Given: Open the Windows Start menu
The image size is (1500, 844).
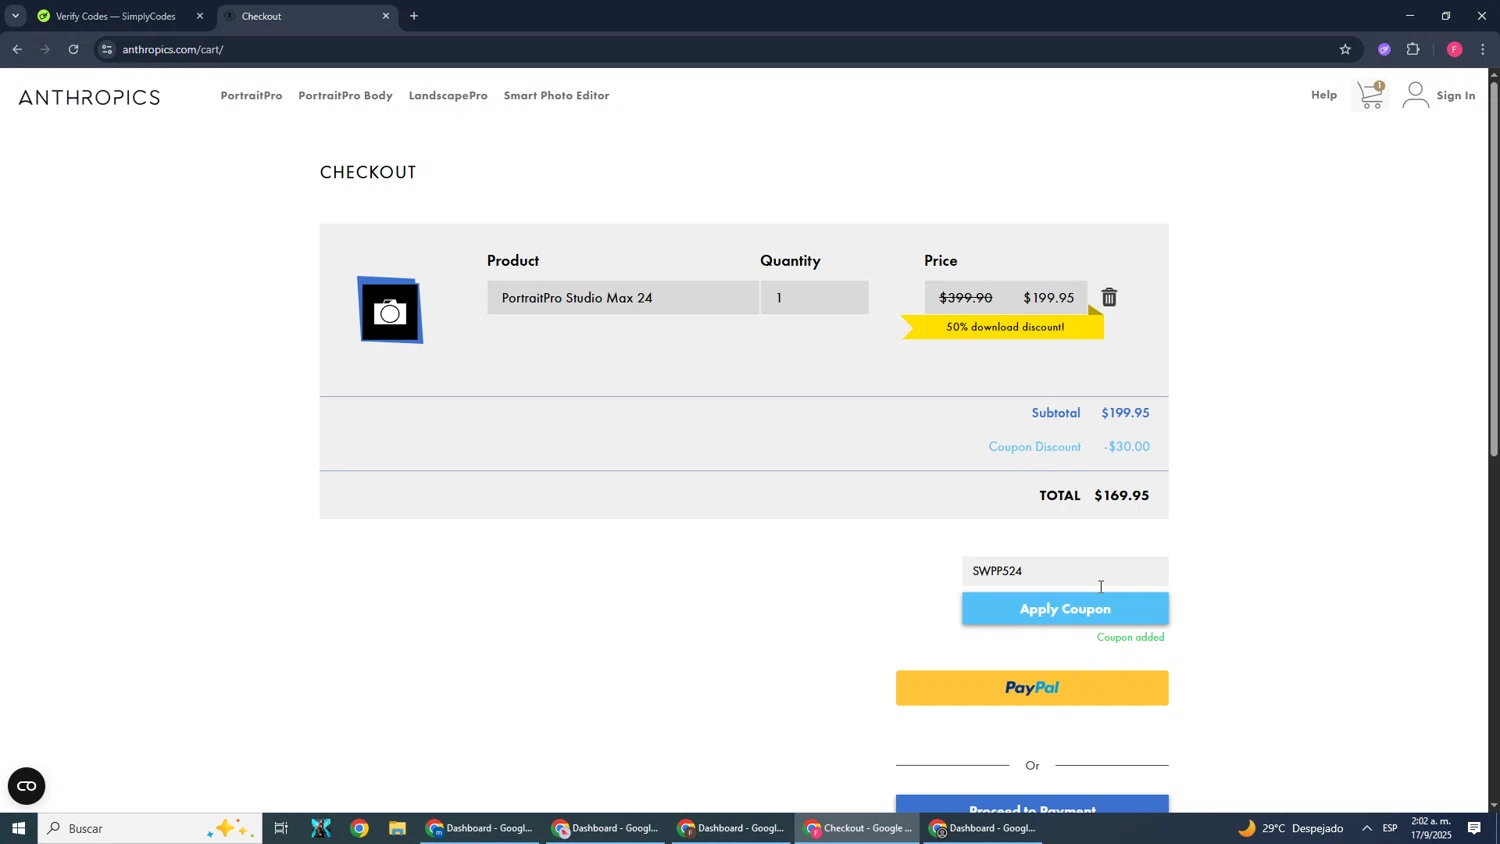Looking at the screenshot, I should tap(18, 829).
